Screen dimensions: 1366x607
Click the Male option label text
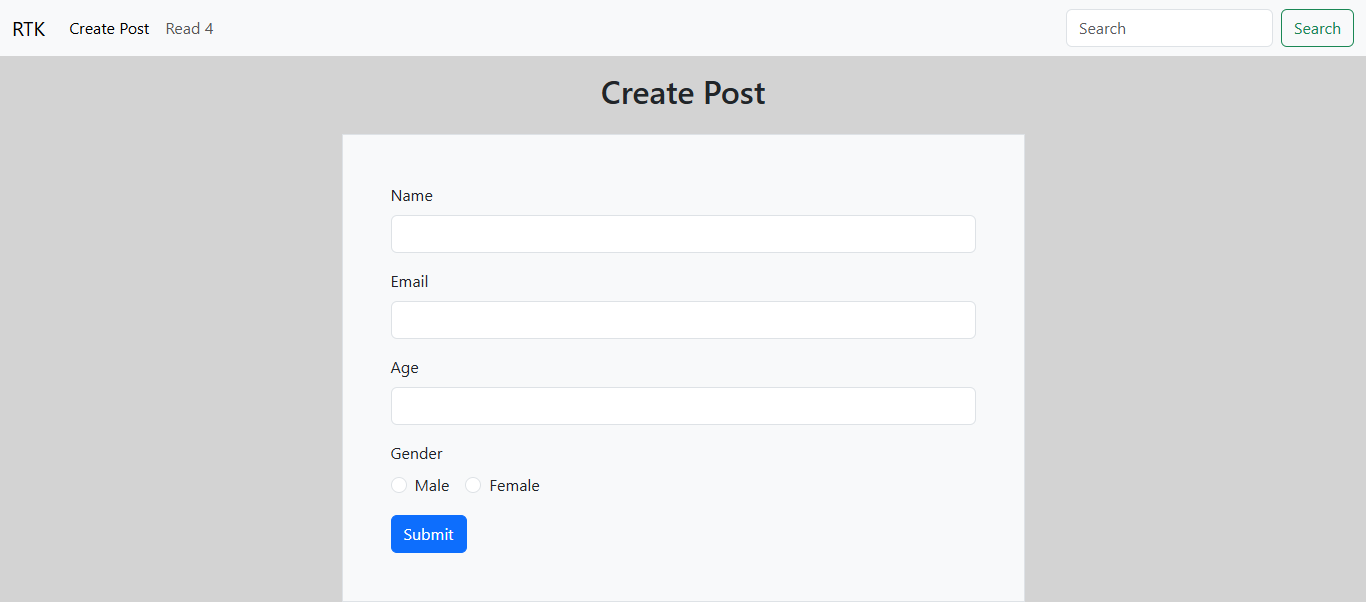432,486
